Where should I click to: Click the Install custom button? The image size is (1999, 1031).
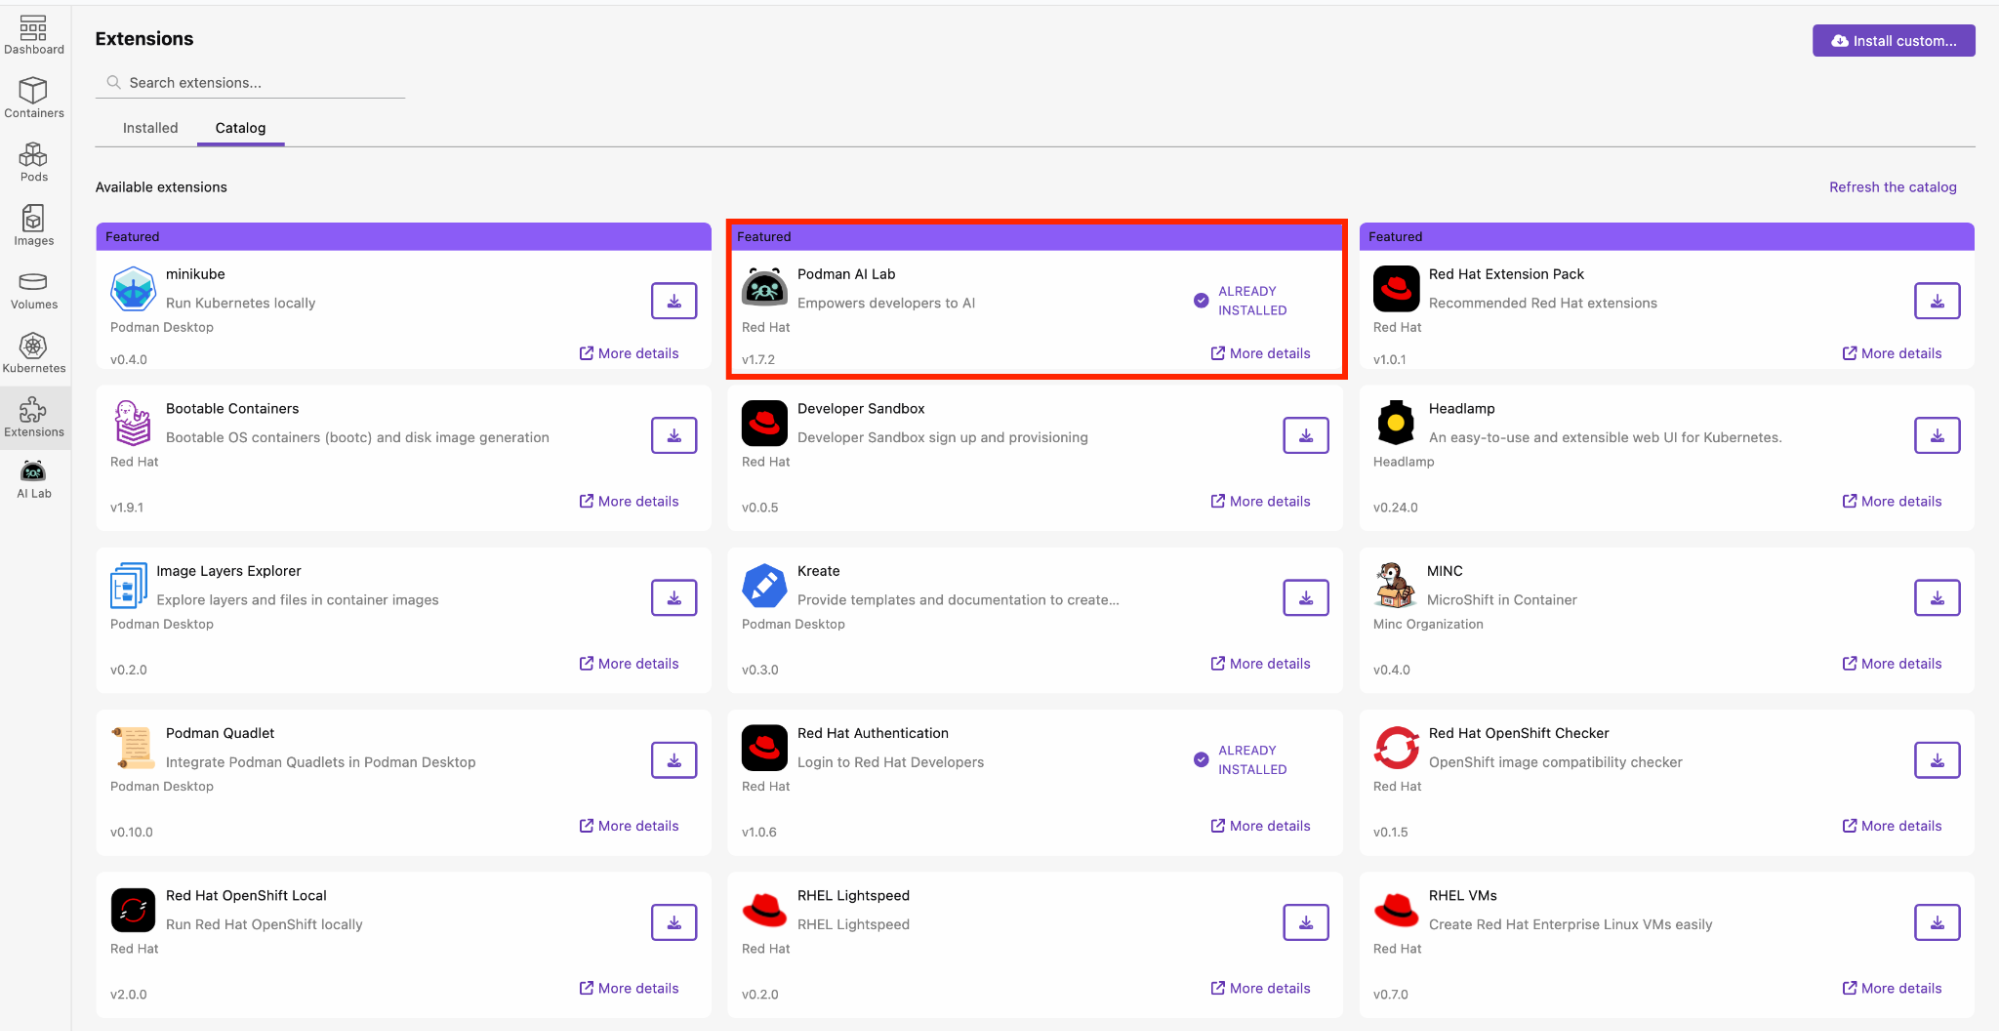click(x=1893, y=41)
